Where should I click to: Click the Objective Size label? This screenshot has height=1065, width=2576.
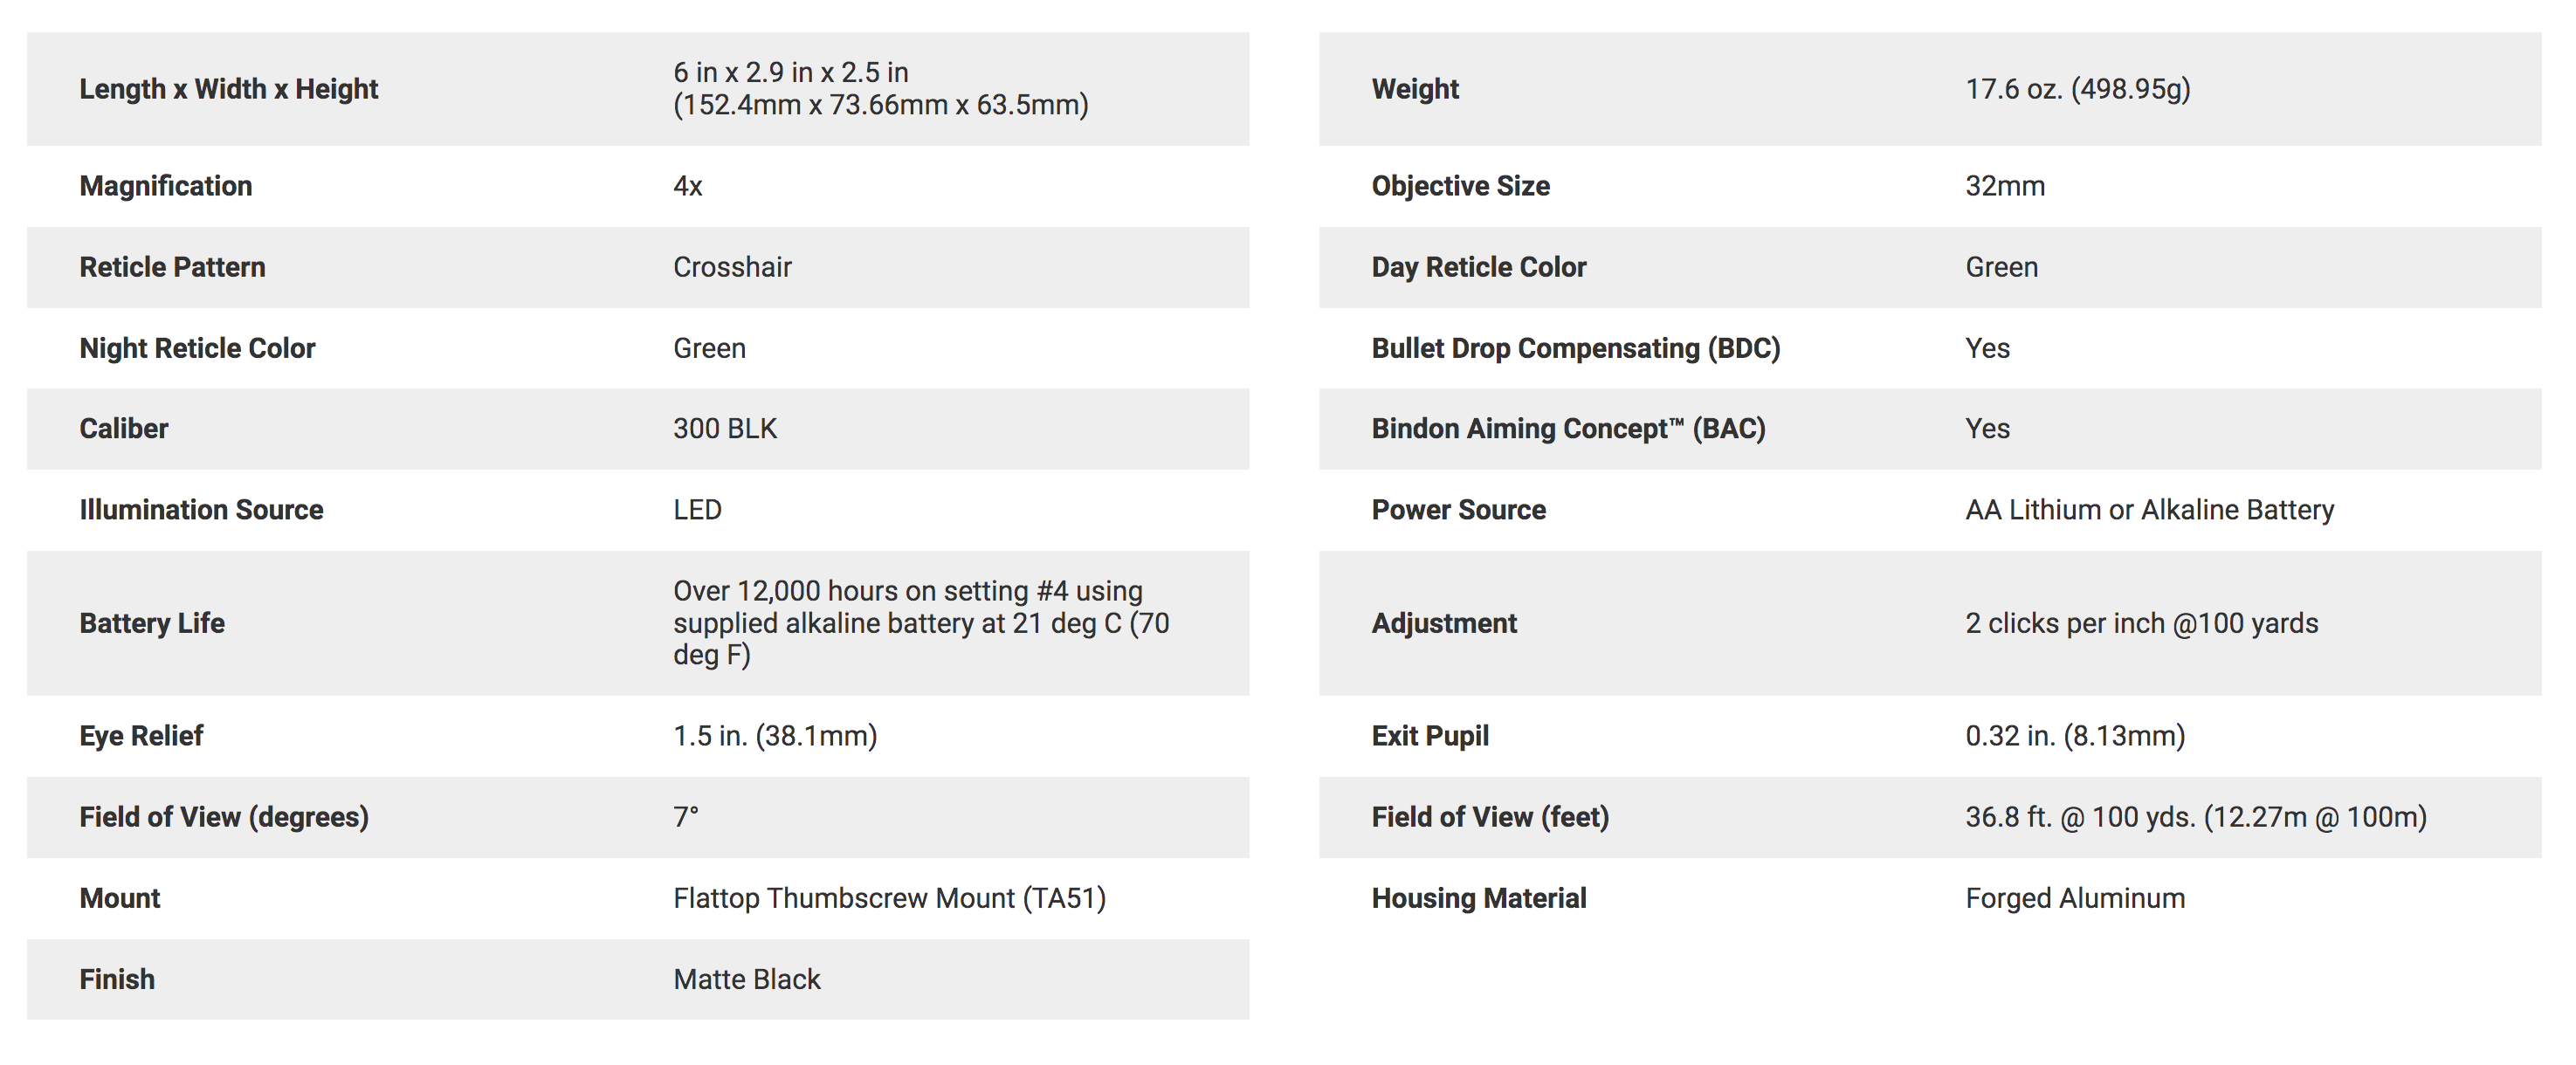tap(1461, 186)
